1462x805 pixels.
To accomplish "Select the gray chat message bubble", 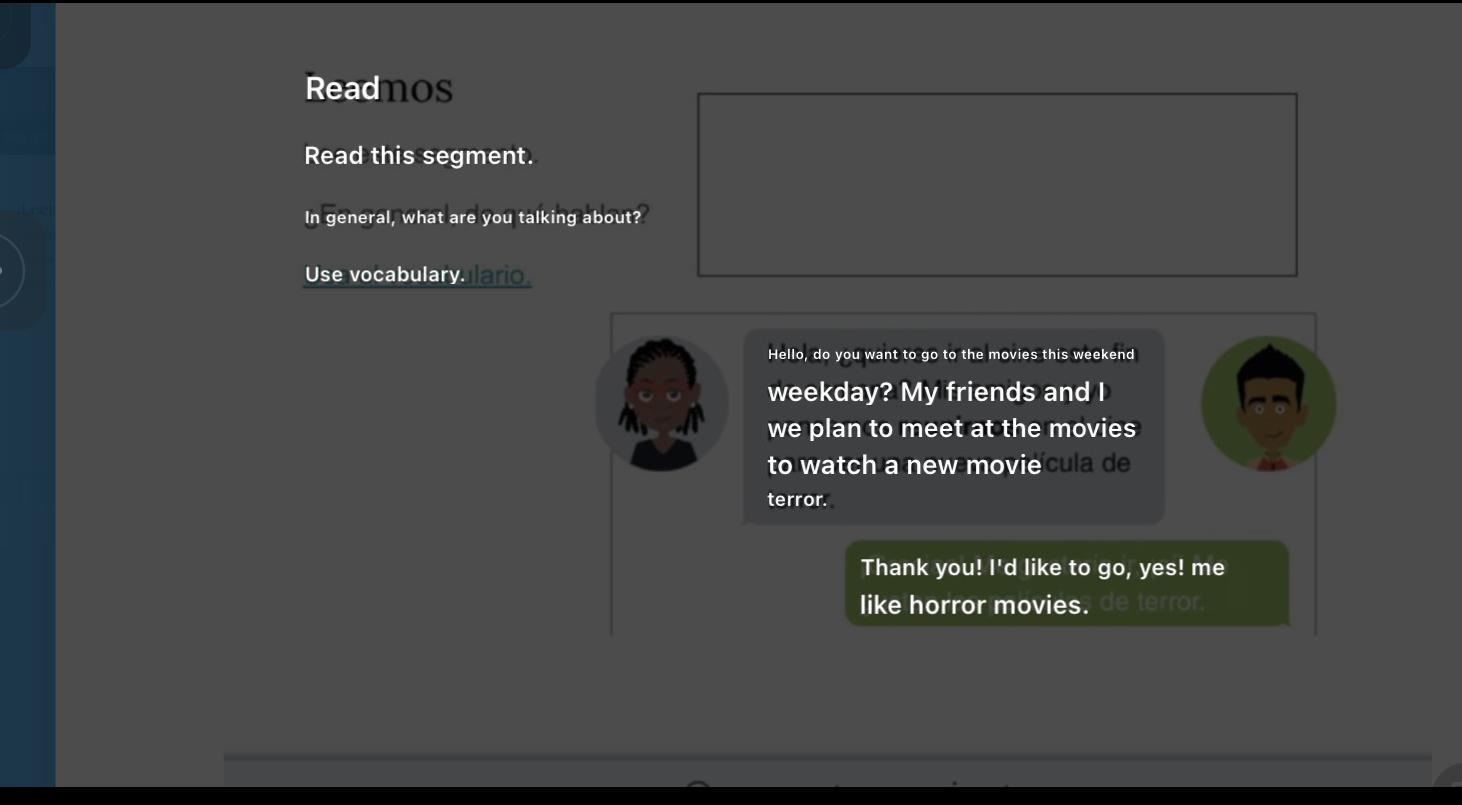I will click(x=954, y=427).
